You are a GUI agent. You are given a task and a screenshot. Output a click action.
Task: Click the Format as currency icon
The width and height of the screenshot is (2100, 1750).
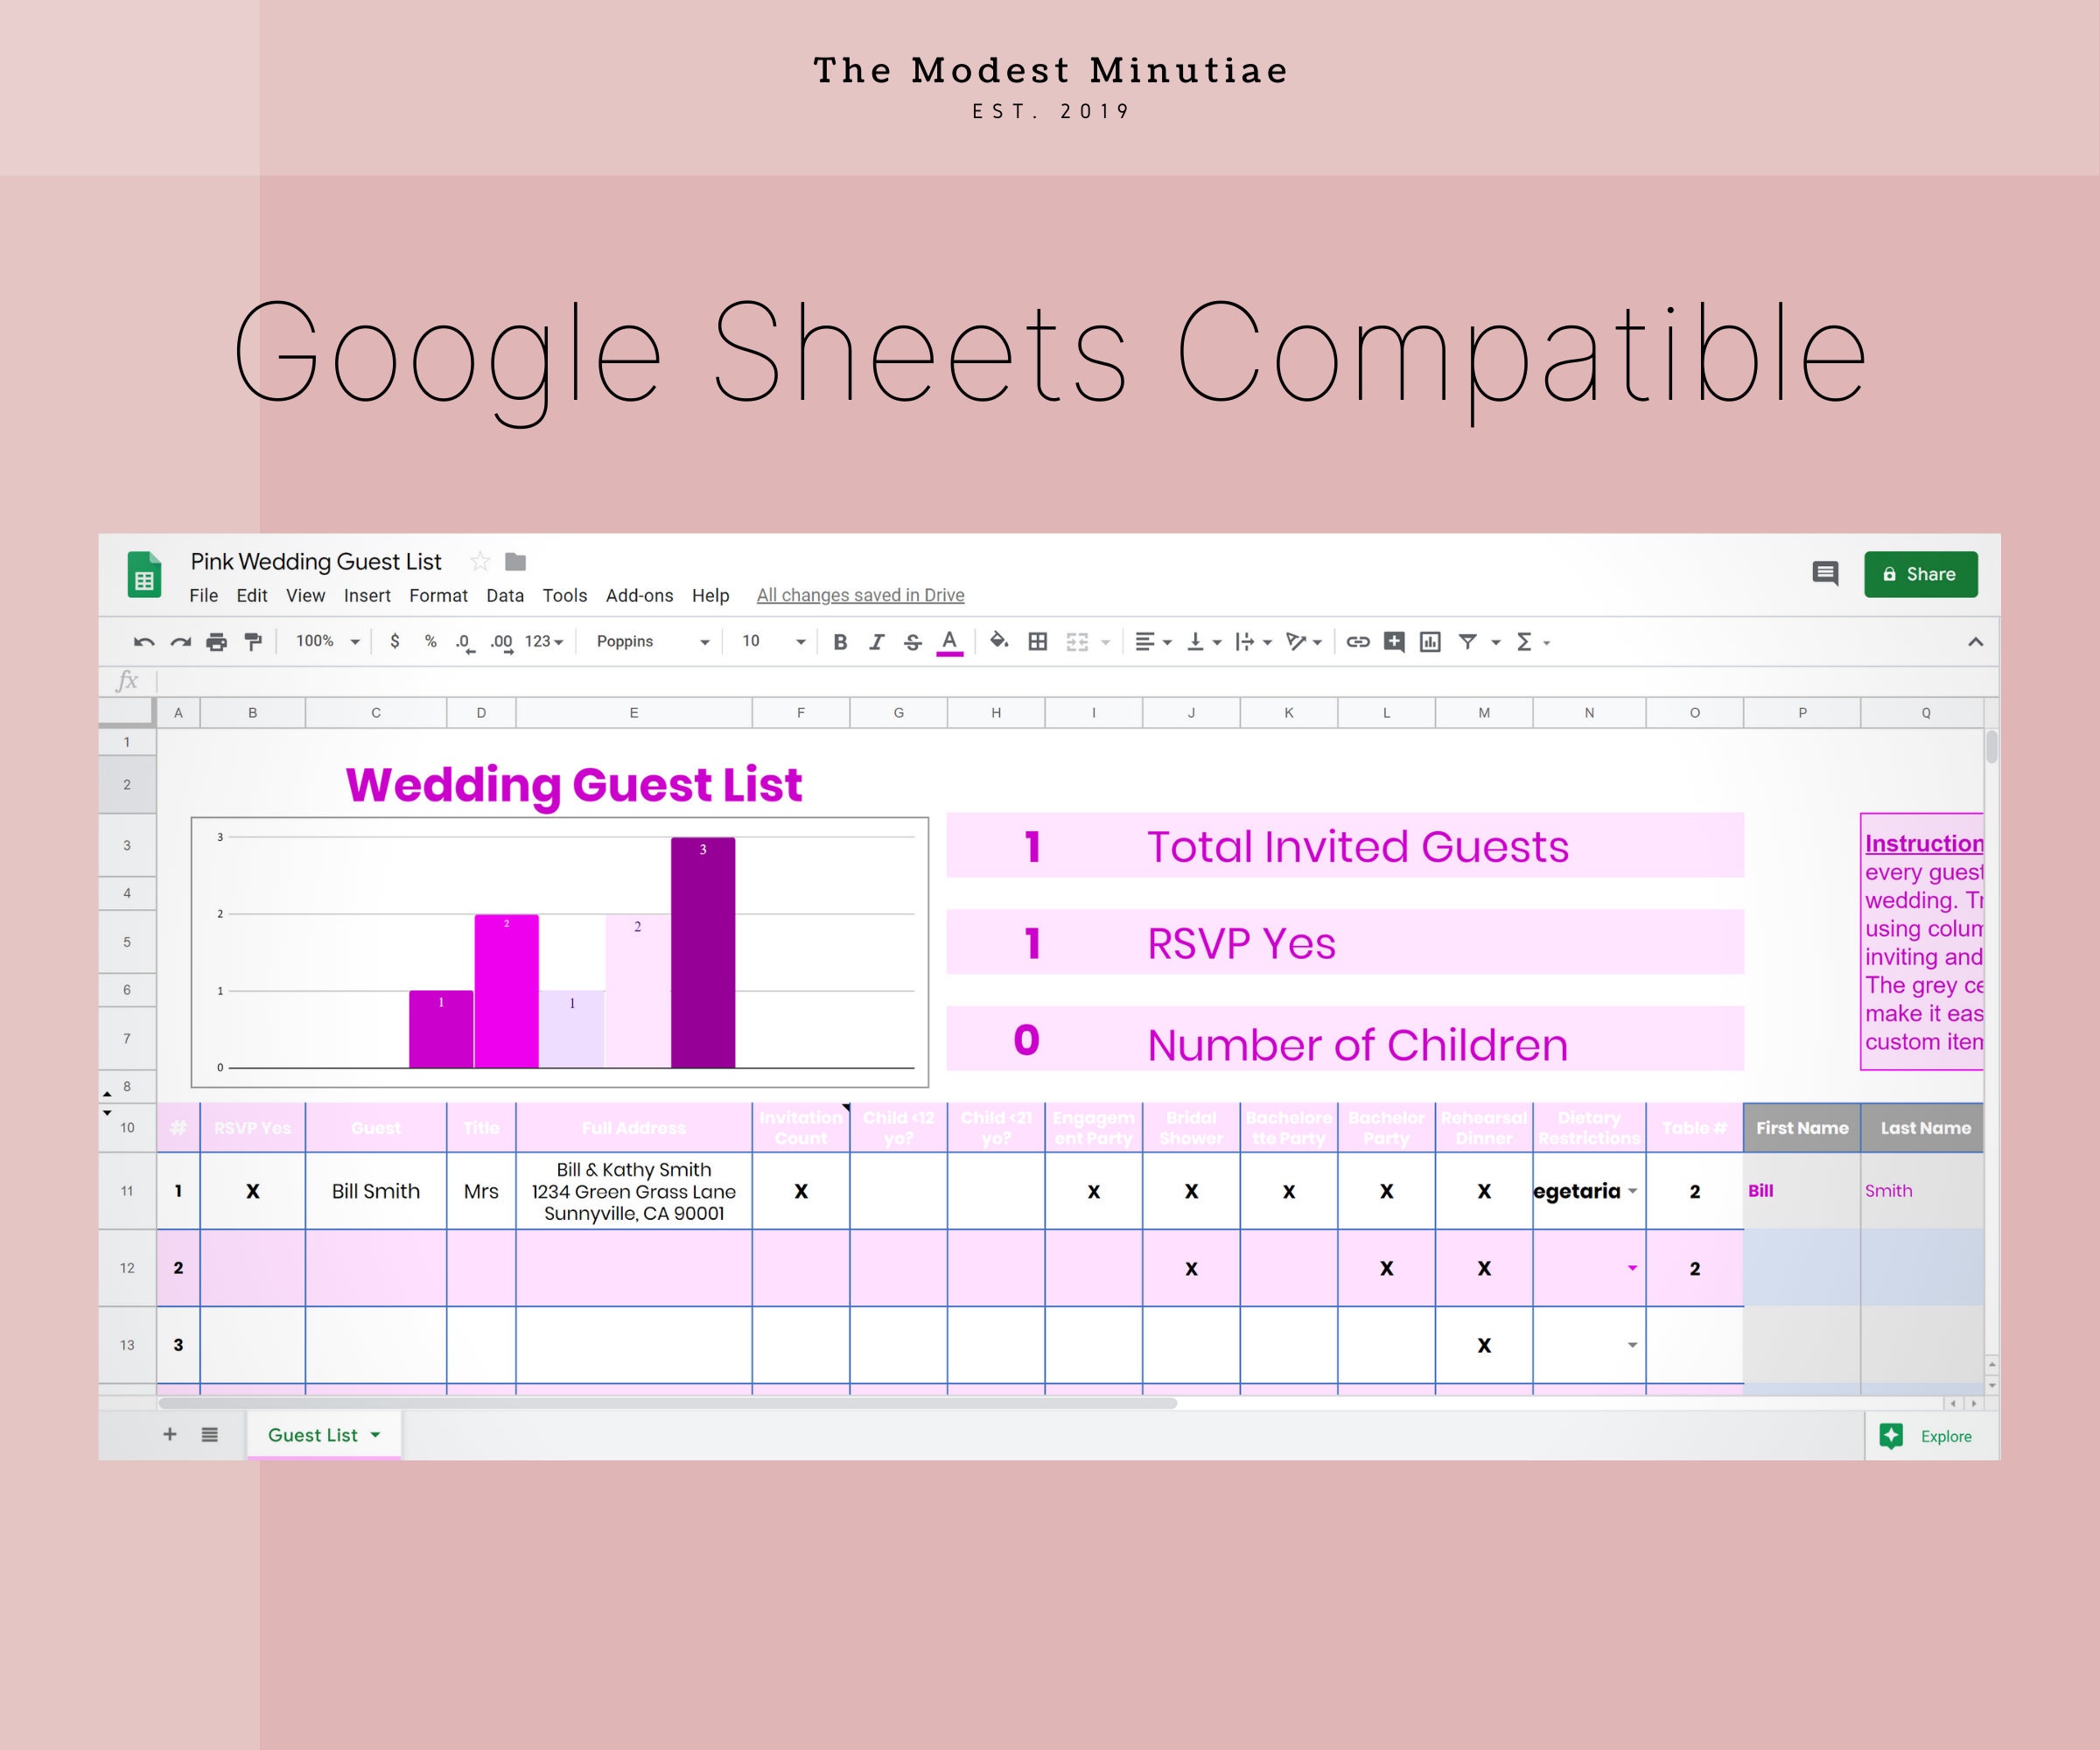tap(395, 641)
